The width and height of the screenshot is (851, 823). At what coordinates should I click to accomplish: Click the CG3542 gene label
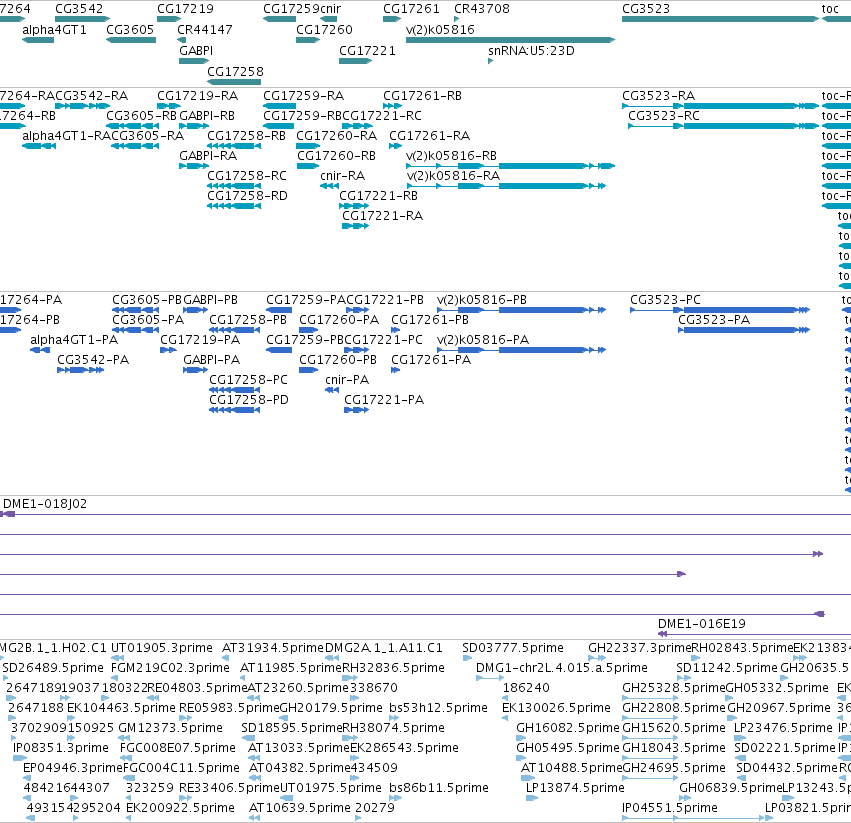[79, 9]
